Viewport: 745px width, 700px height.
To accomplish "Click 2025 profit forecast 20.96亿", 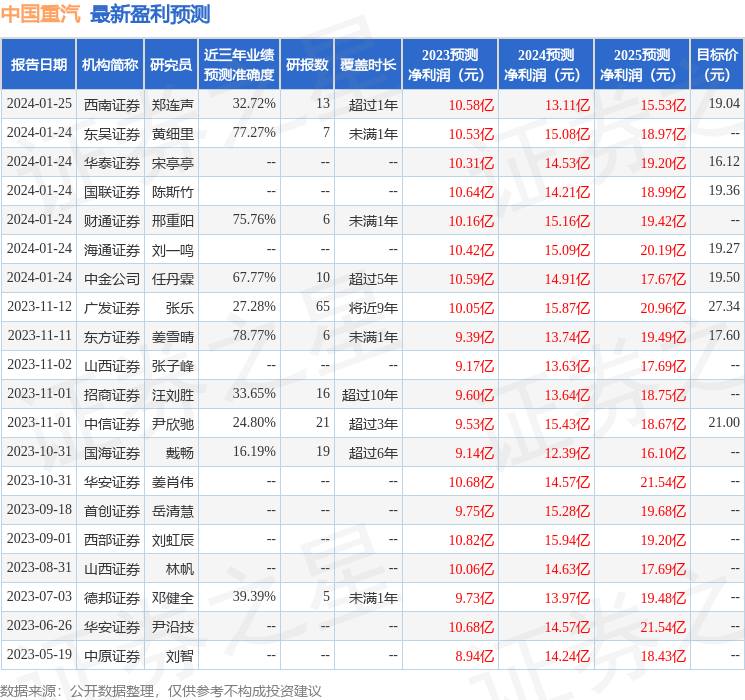I will click(x=663, y=308).
